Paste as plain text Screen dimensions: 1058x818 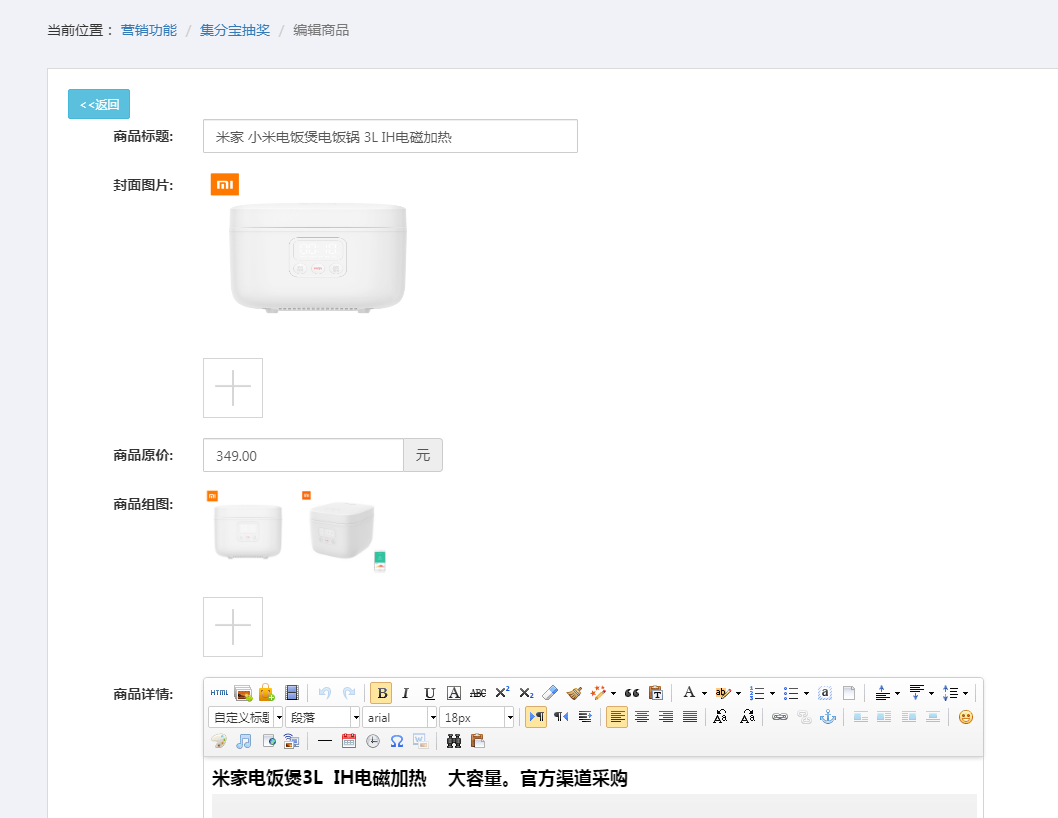[x=656, y=693]
